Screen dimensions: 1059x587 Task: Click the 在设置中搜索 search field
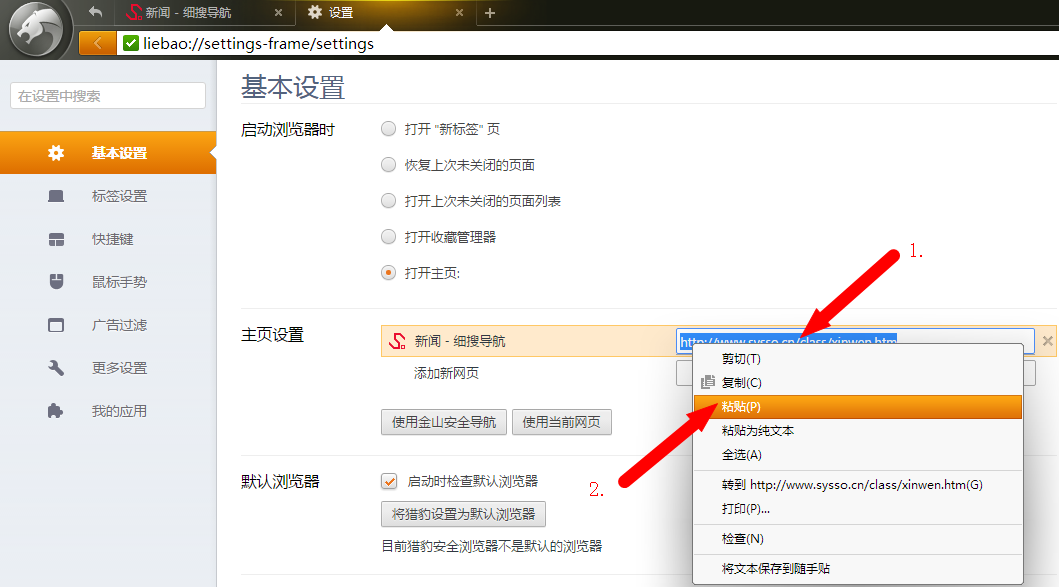[108, 96]
